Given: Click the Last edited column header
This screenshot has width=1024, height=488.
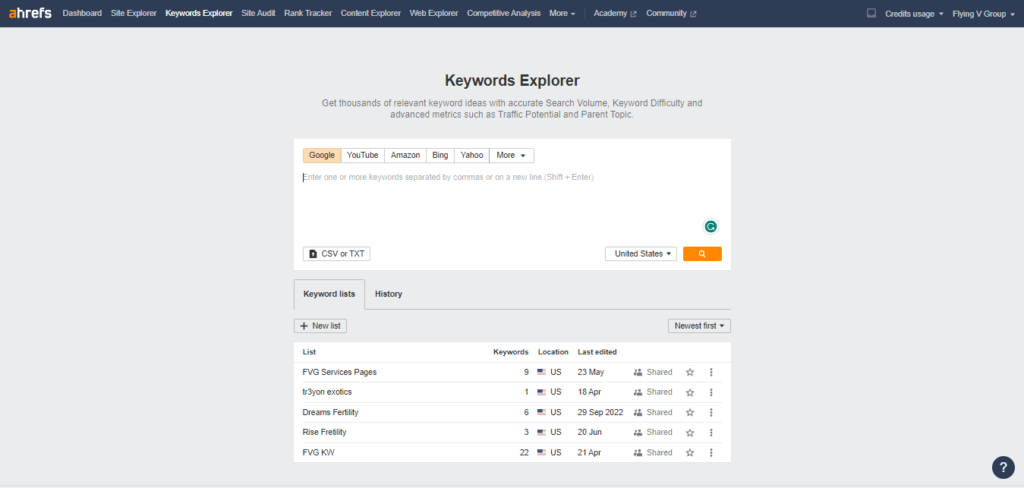Looking at the screenshot, I should 597,352.
